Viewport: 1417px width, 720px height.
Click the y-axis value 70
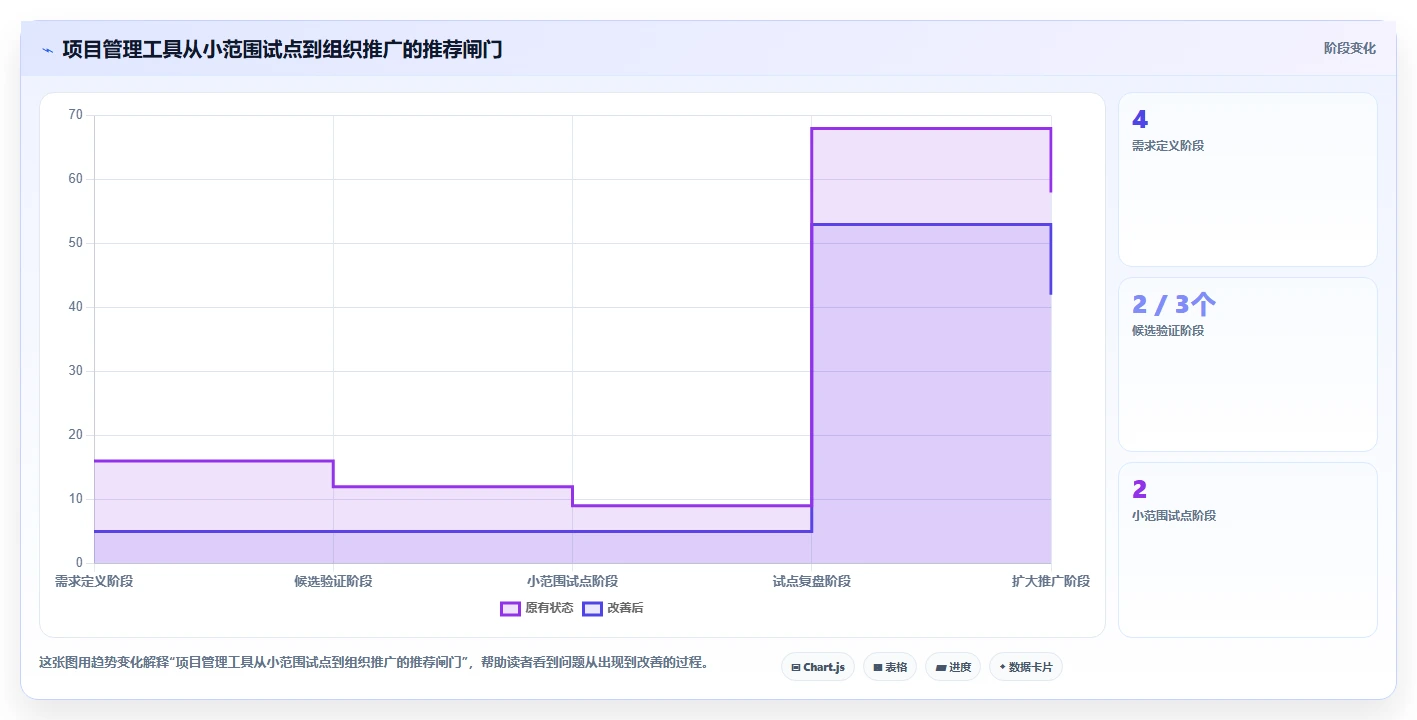[x=76, y=115]
